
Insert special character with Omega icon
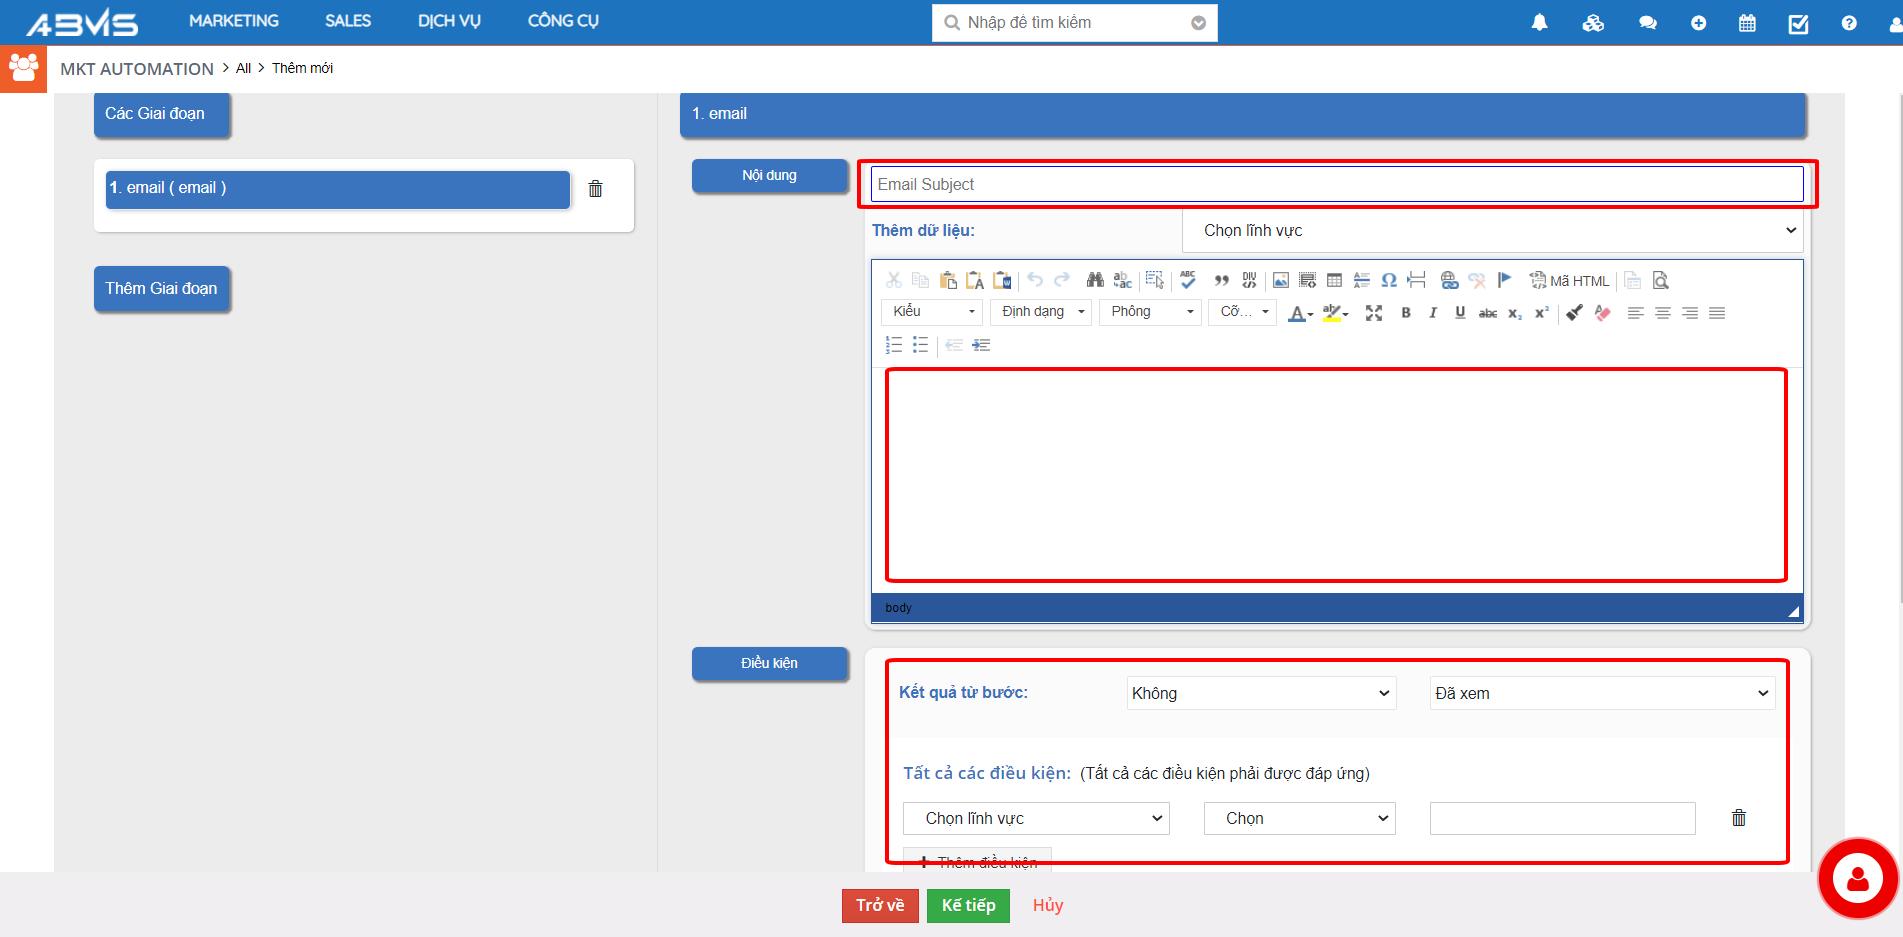click(x=1388, y=281)
